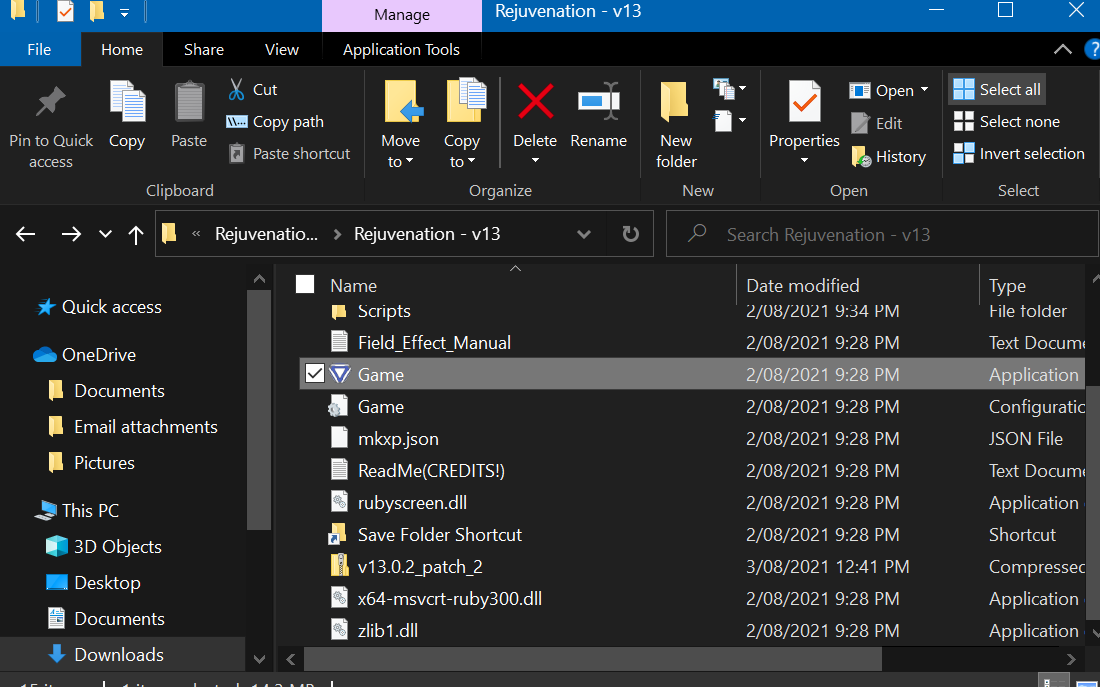The width and height of the screenshot is (1100, 687).
Task: Click the Cut scissors icon
Action: pyautogui.click(x=236, y=90)
